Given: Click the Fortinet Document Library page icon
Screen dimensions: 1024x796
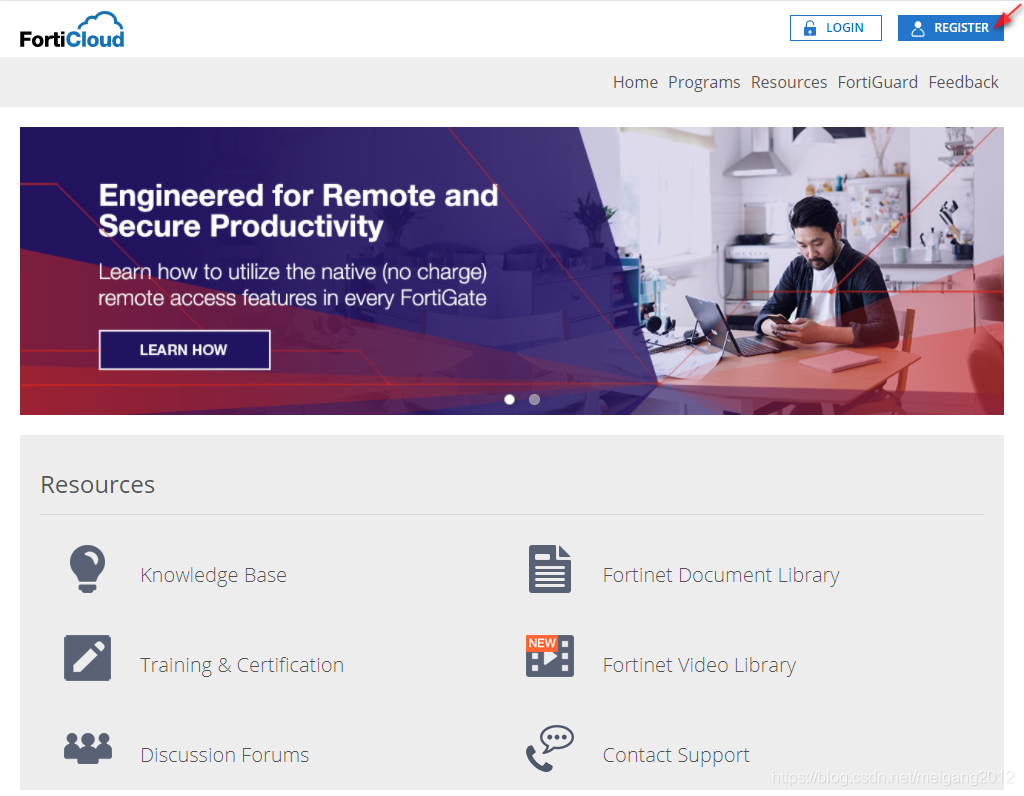Looking at the screenshot, I should 550,569.
